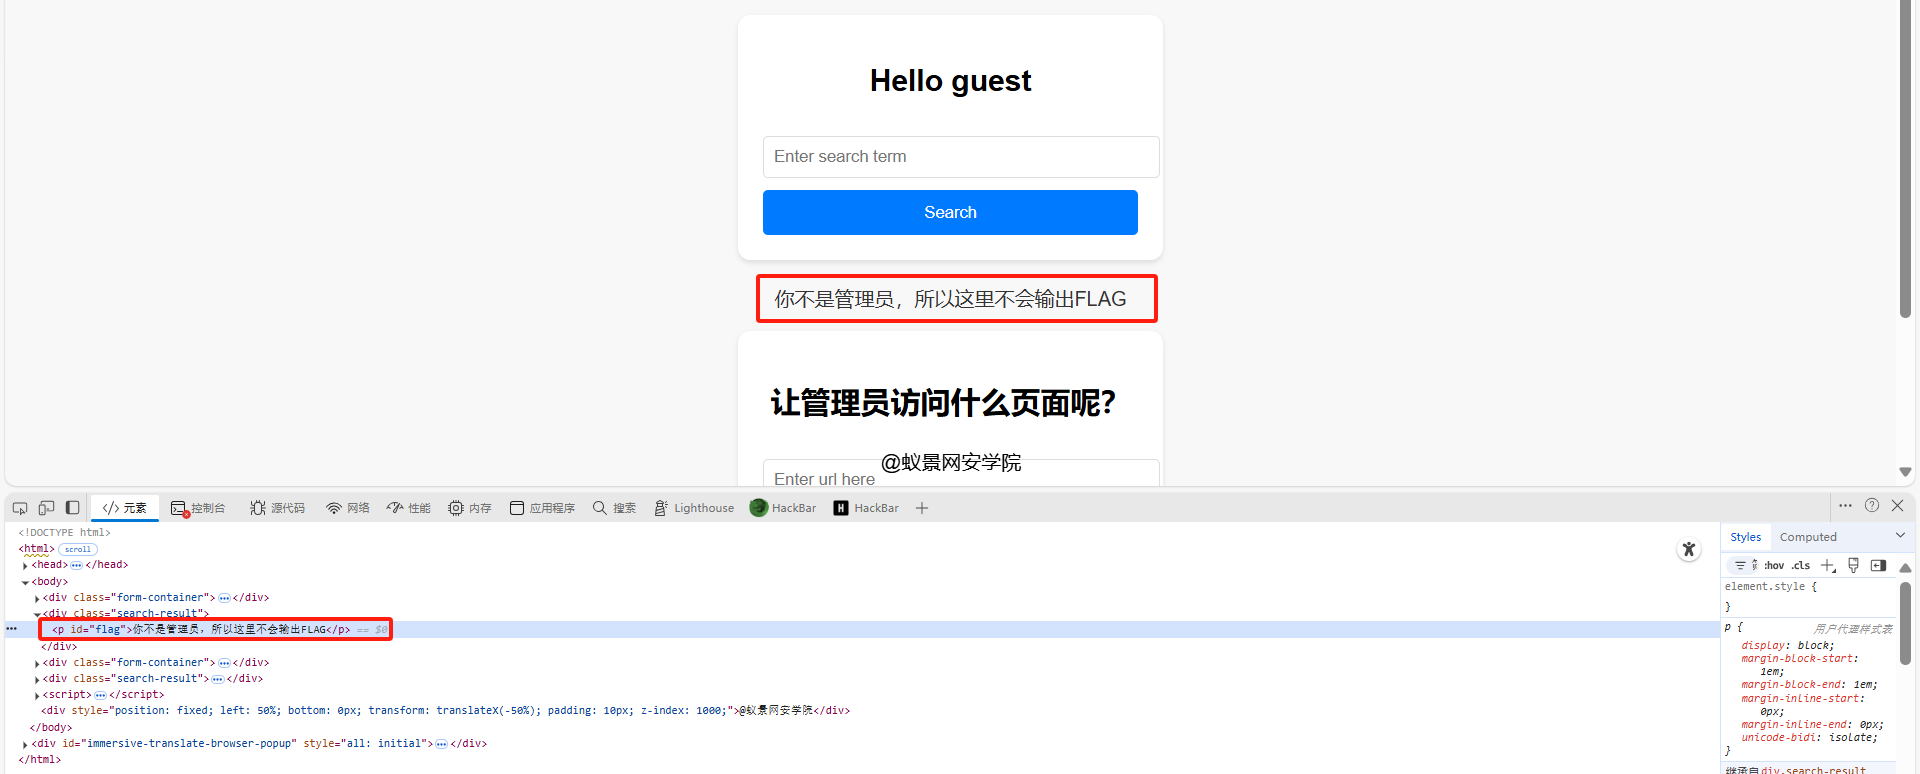Screen dimensions: 1920x774
Task: Open DevTools more options ellipsis
Action: [1845, 506]
